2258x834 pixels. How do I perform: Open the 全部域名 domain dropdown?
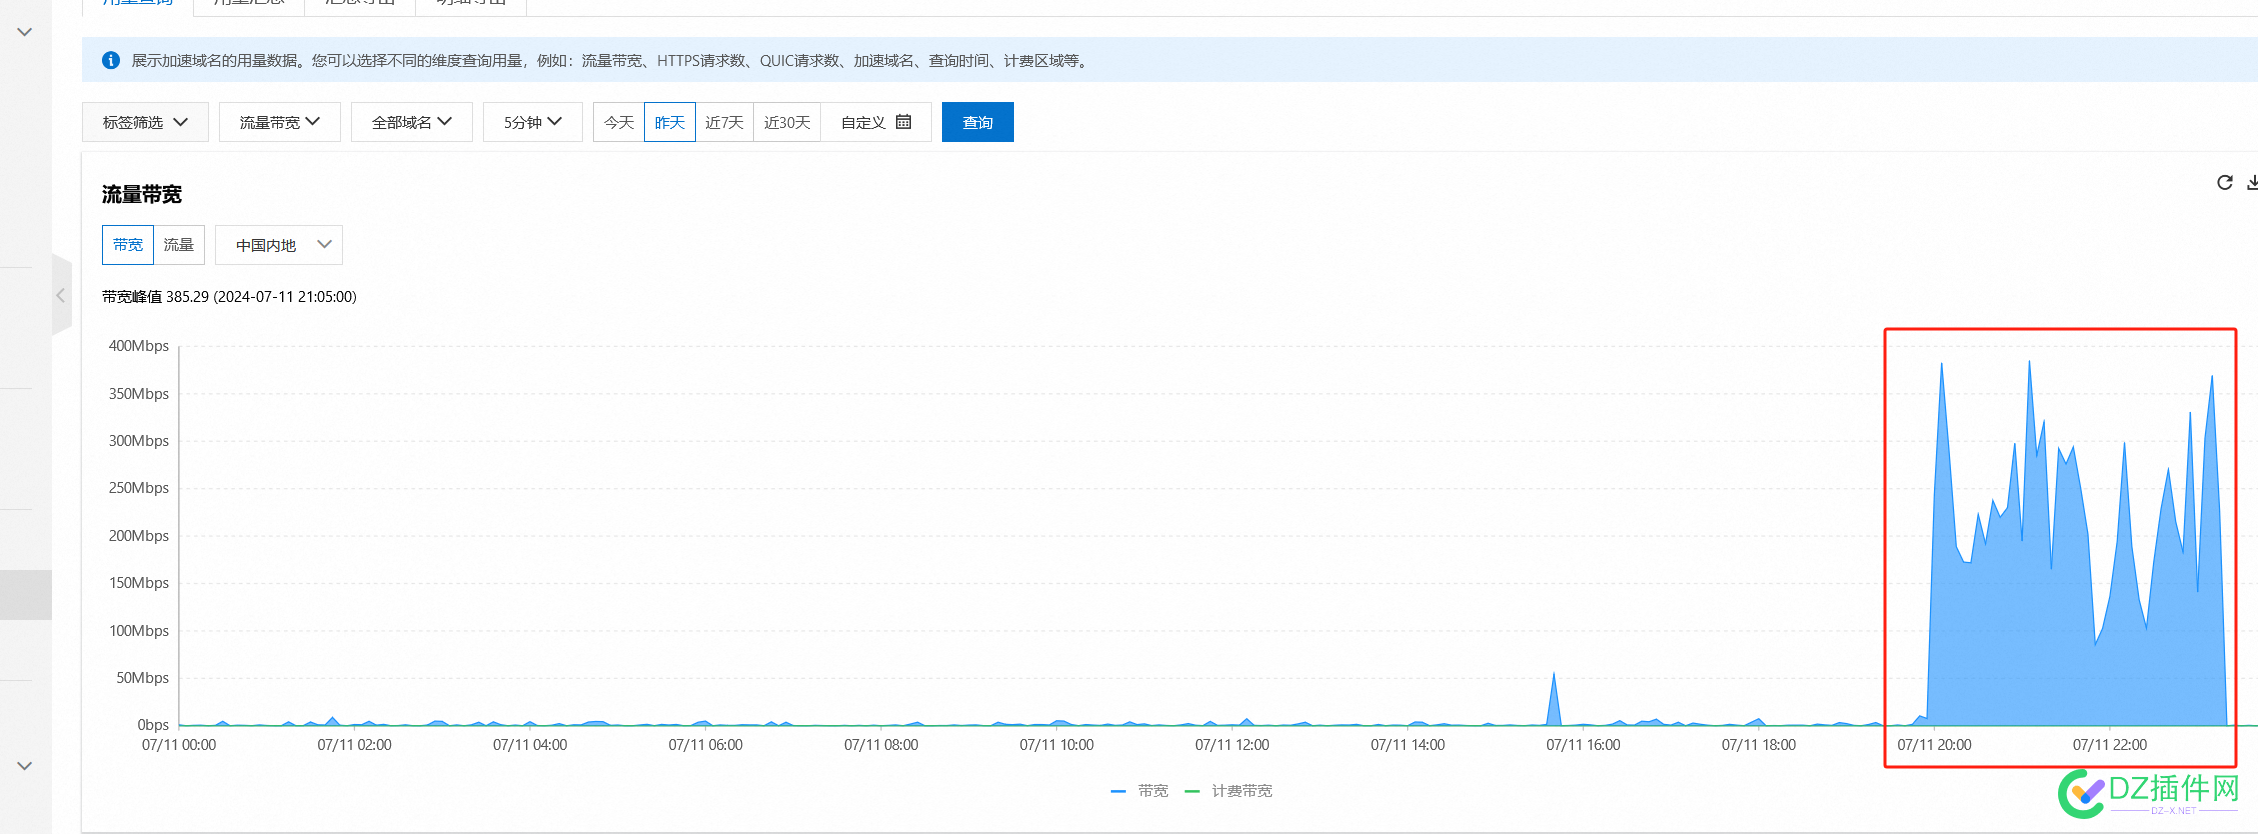[412, 122]
